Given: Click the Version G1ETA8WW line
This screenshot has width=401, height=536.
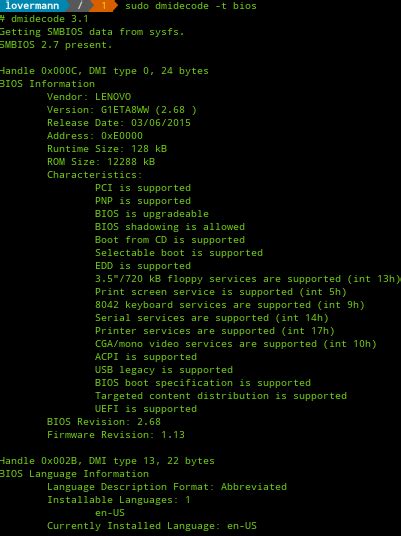Looking at the screenshot, I should click(x=122, y=110).
